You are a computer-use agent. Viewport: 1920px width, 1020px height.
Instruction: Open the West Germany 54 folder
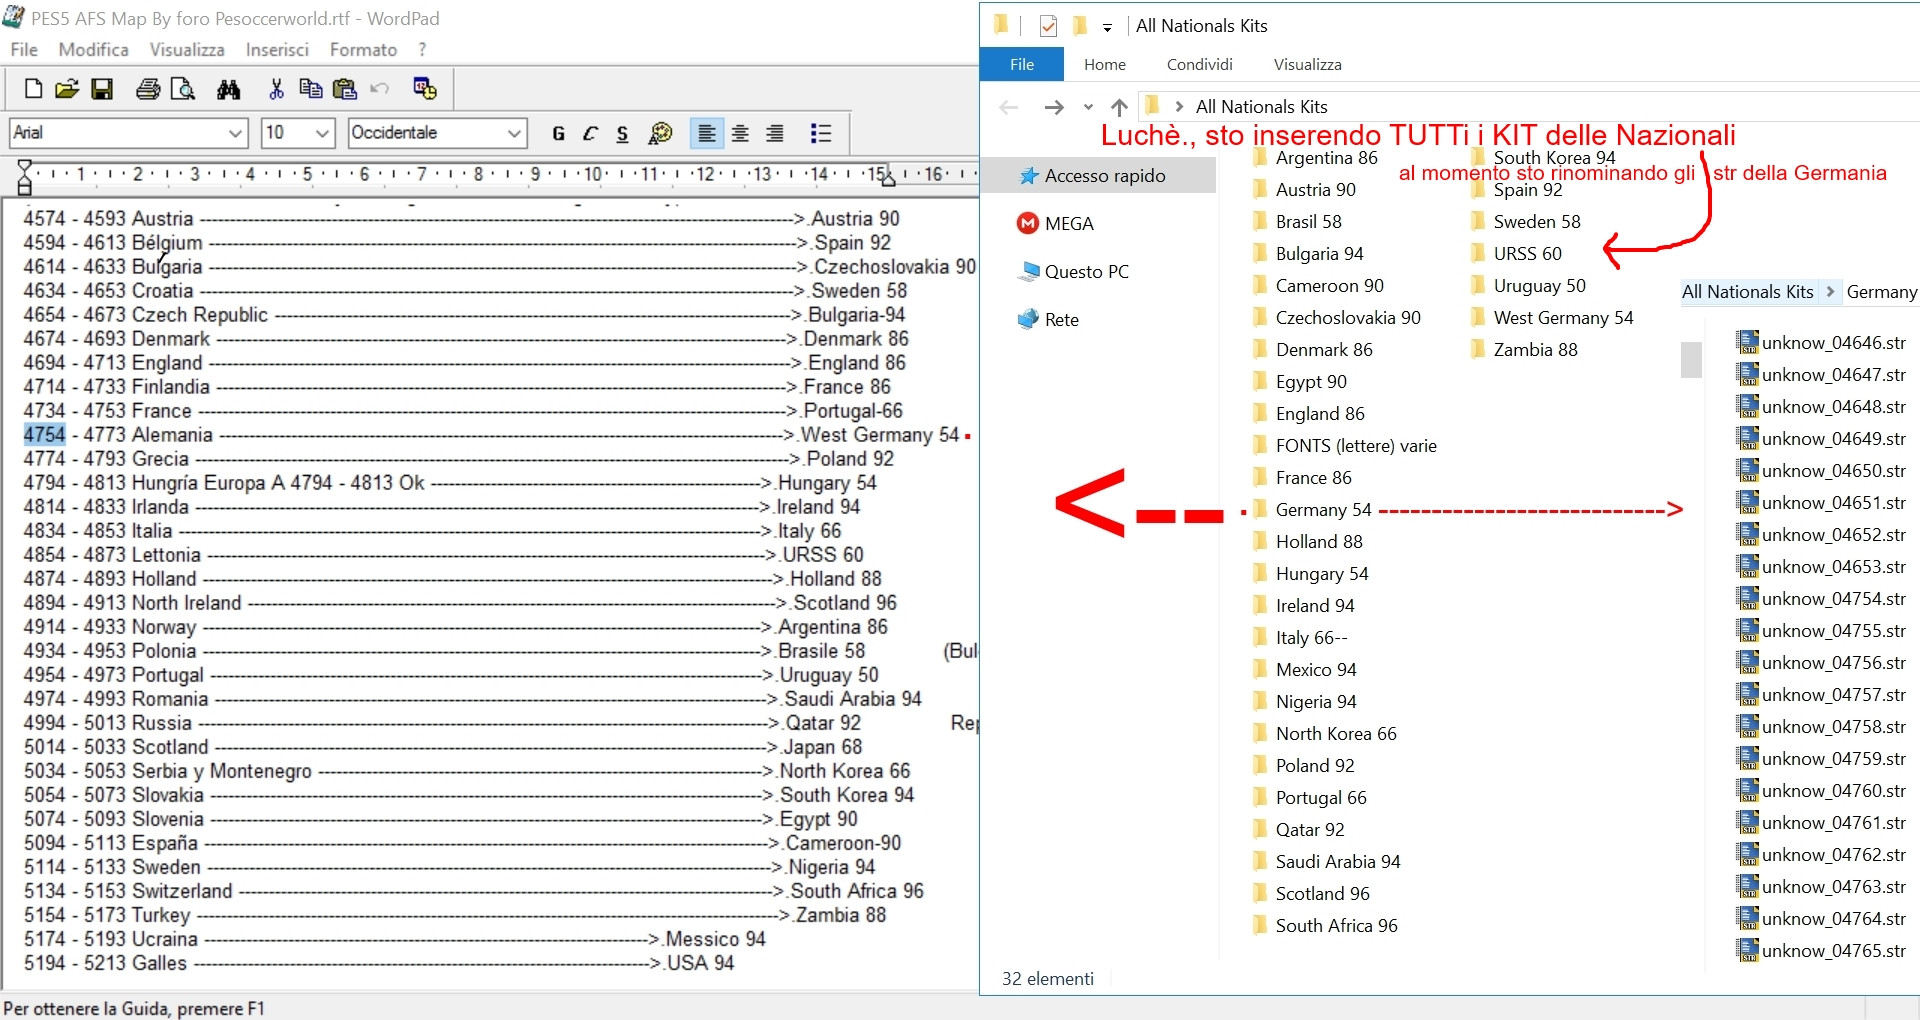1551,318
